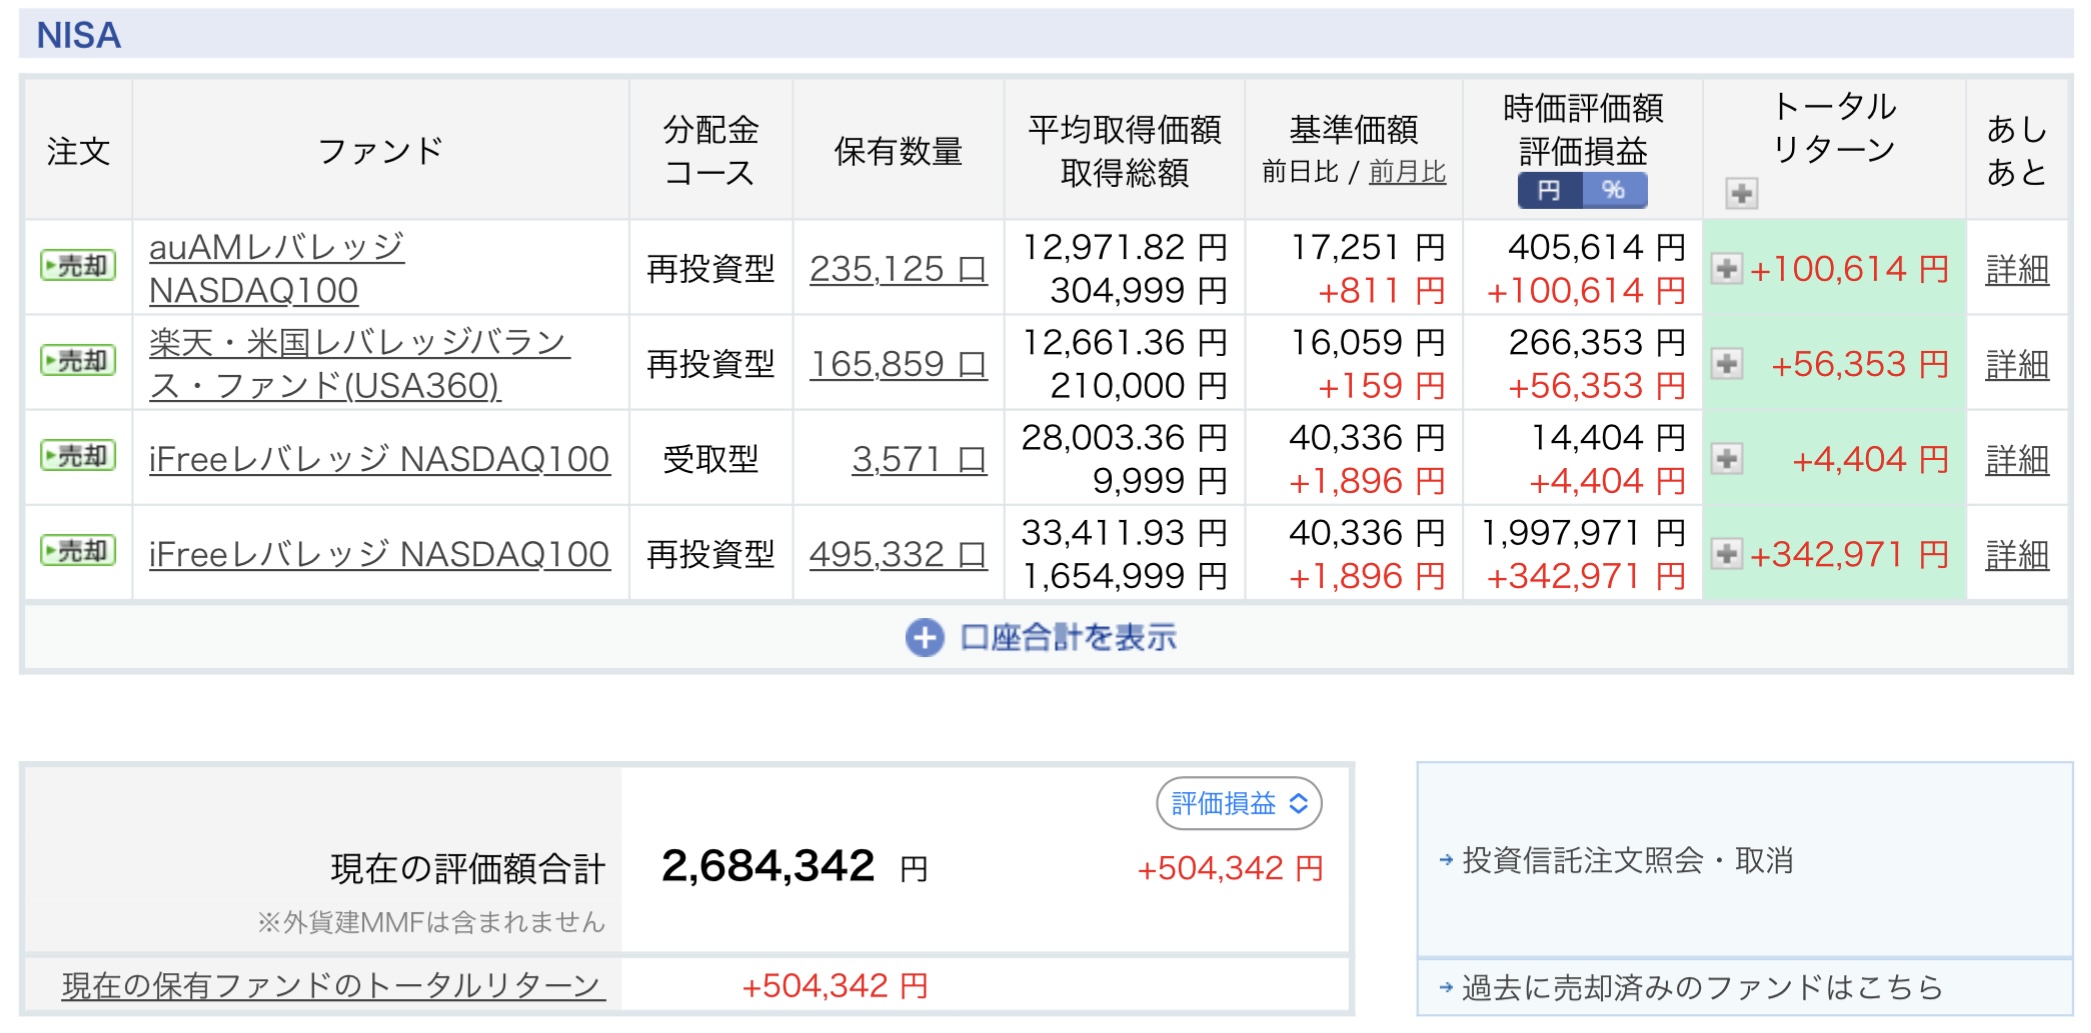
Task: Click the holdings quantity 235,125 口
Action: click(898, 269)
